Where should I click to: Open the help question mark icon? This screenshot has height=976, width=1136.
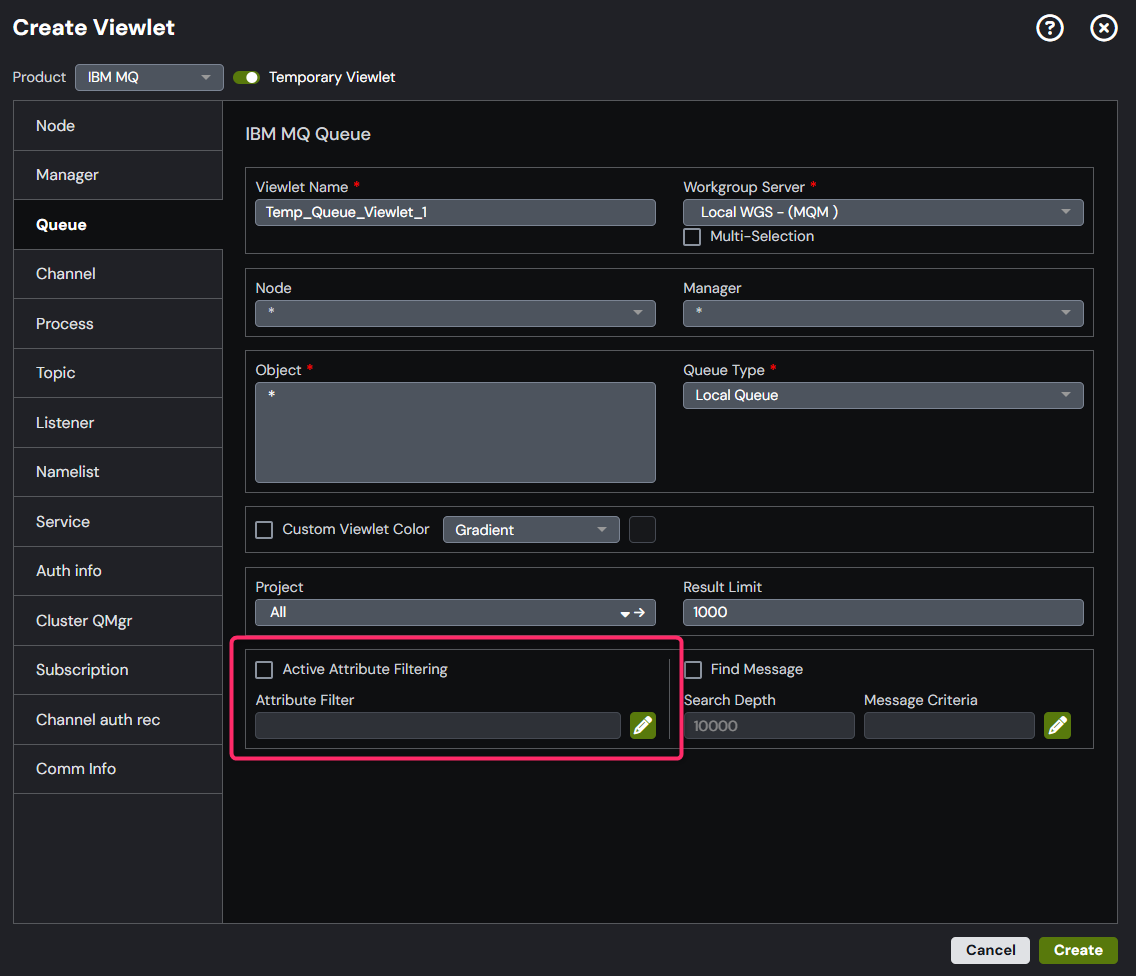coord(1050,28)
